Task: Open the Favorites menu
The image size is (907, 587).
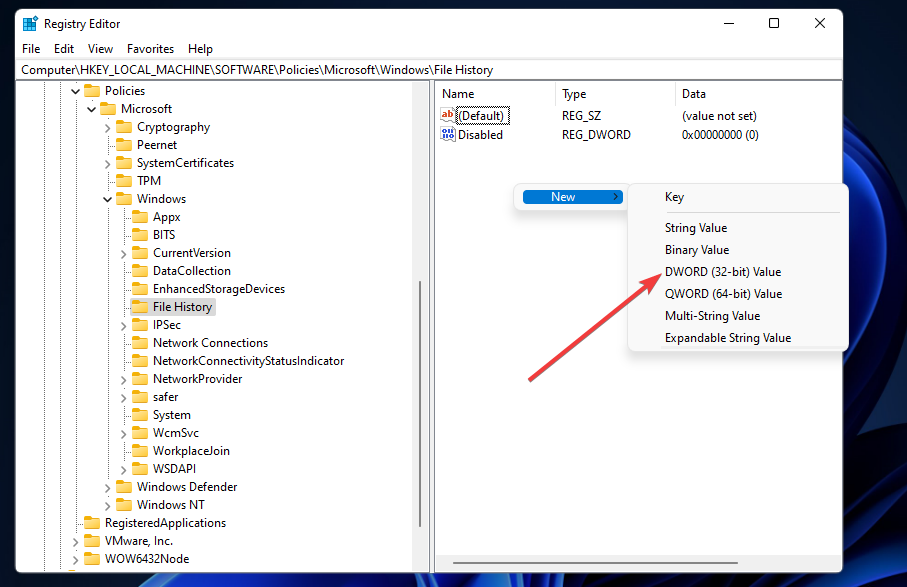Action: [x=150, y=49]
